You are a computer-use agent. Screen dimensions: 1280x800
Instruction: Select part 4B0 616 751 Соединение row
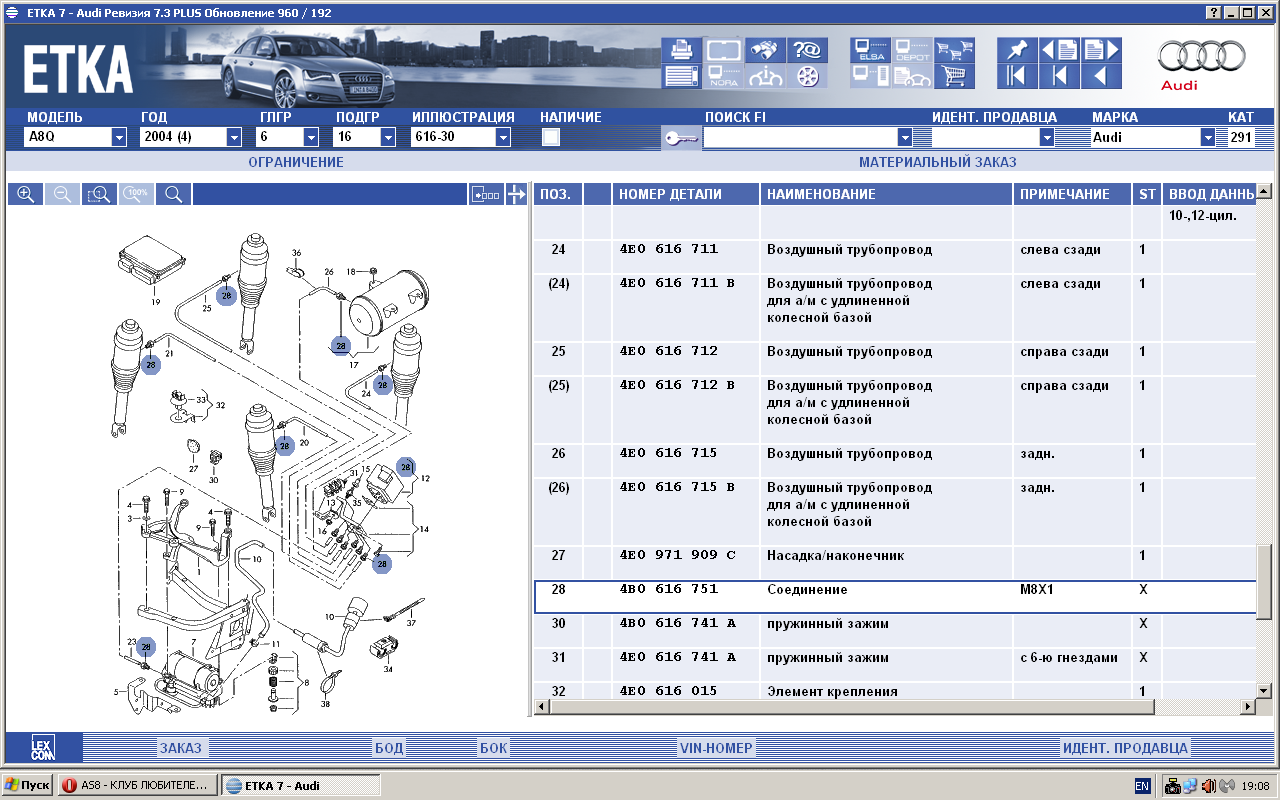[x=895, y=597]
